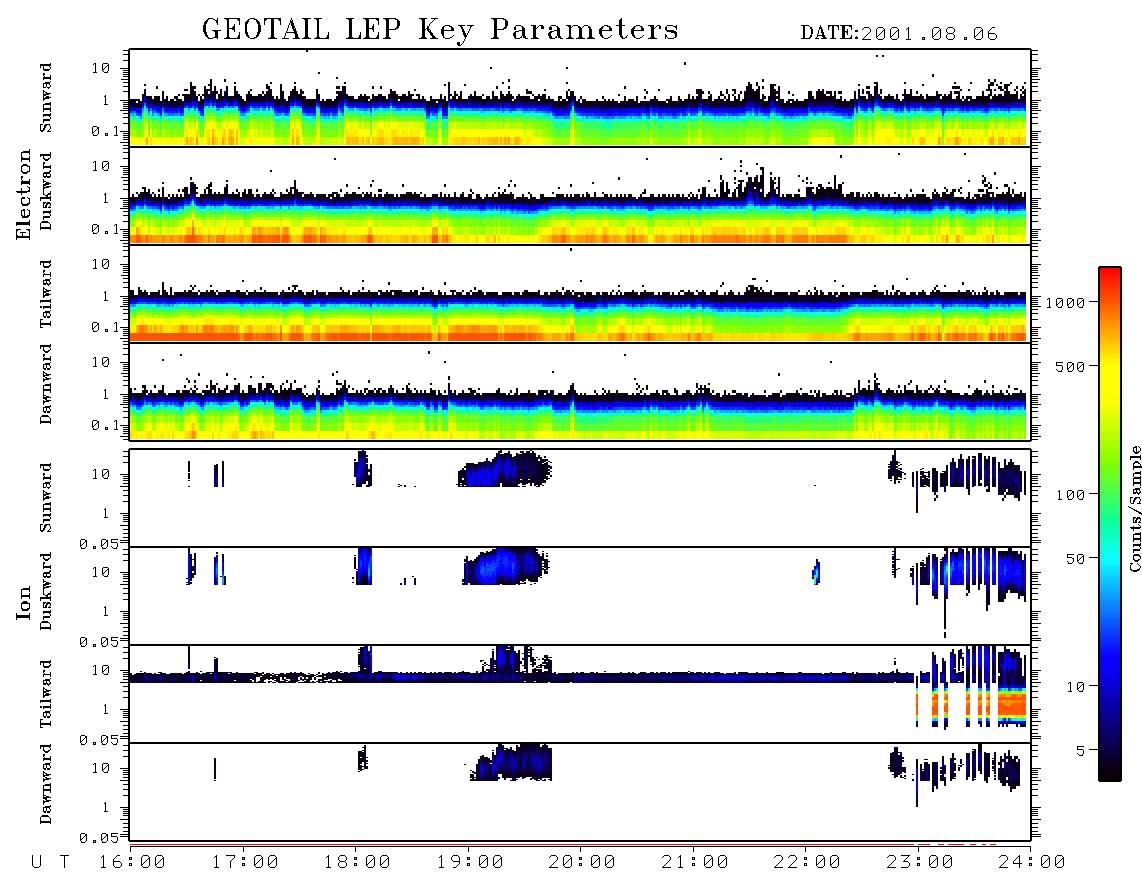
Task: Click the Counts/Sample colorbar label
Action: tap(1134, 508)
